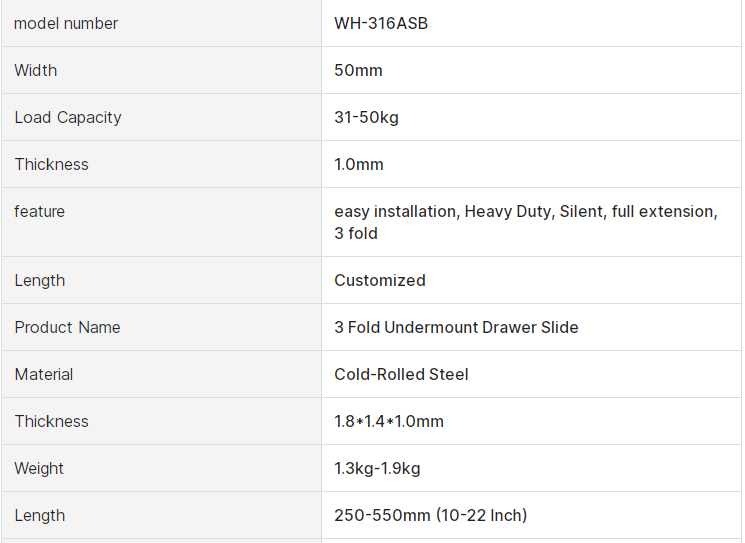The image size is (745, 543).
Task: Select '3 Fold Undermount Drawer Slide' text
Action: [456, 327]
